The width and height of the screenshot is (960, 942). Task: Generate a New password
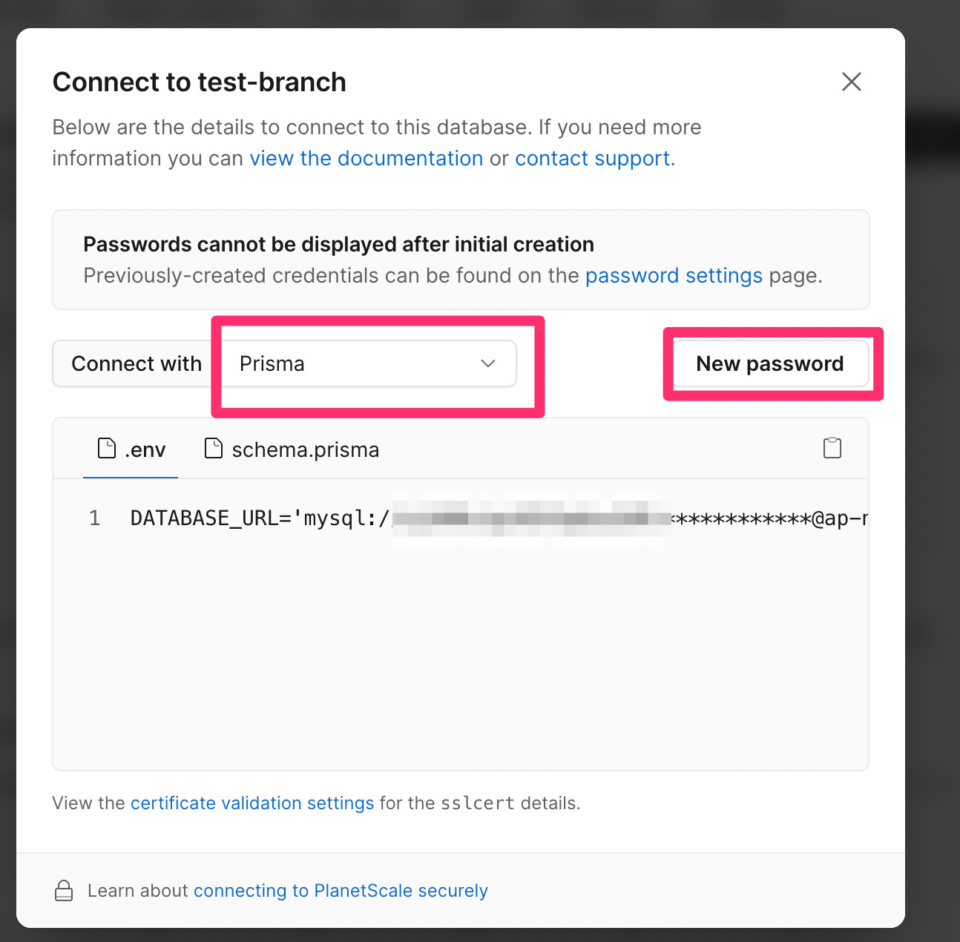click(x=769, y=364)
